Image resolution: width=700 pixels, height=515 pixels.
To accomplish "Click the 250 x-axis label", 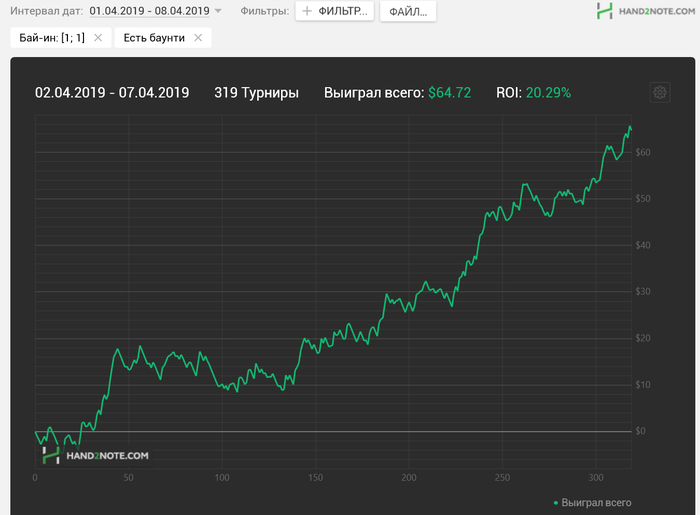I will click(x=502, y=478).
